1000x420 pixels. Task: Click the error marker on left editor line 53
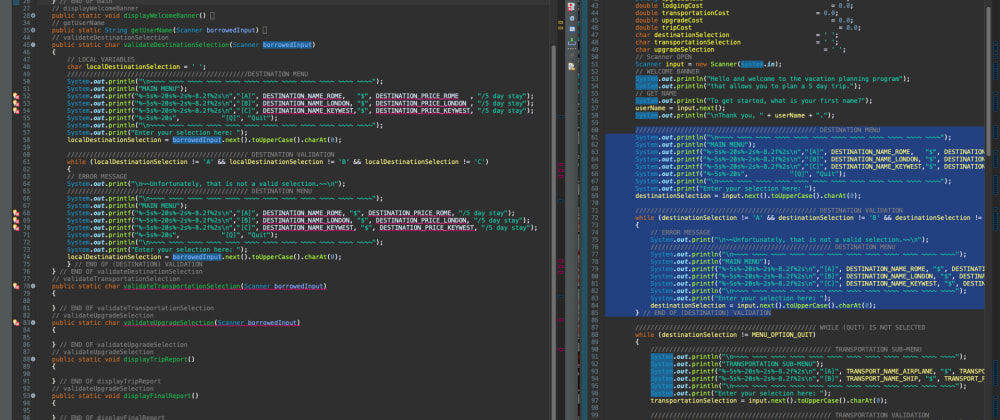tap(16, 103)
